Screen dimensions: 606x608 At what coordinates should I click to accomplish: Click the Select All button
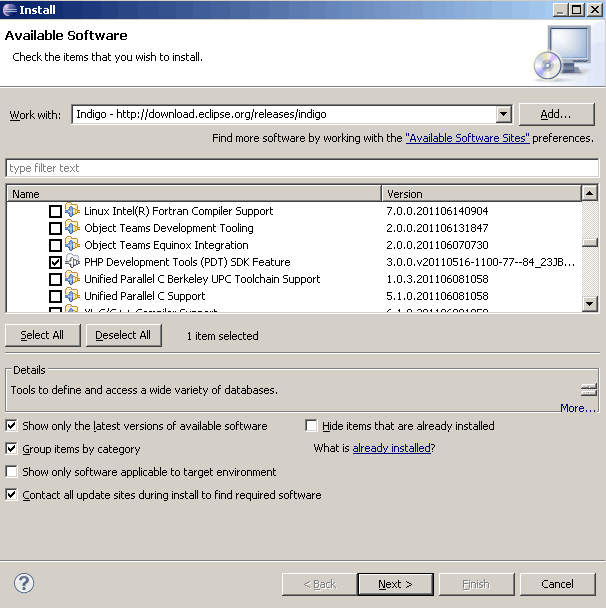[43, 335]
